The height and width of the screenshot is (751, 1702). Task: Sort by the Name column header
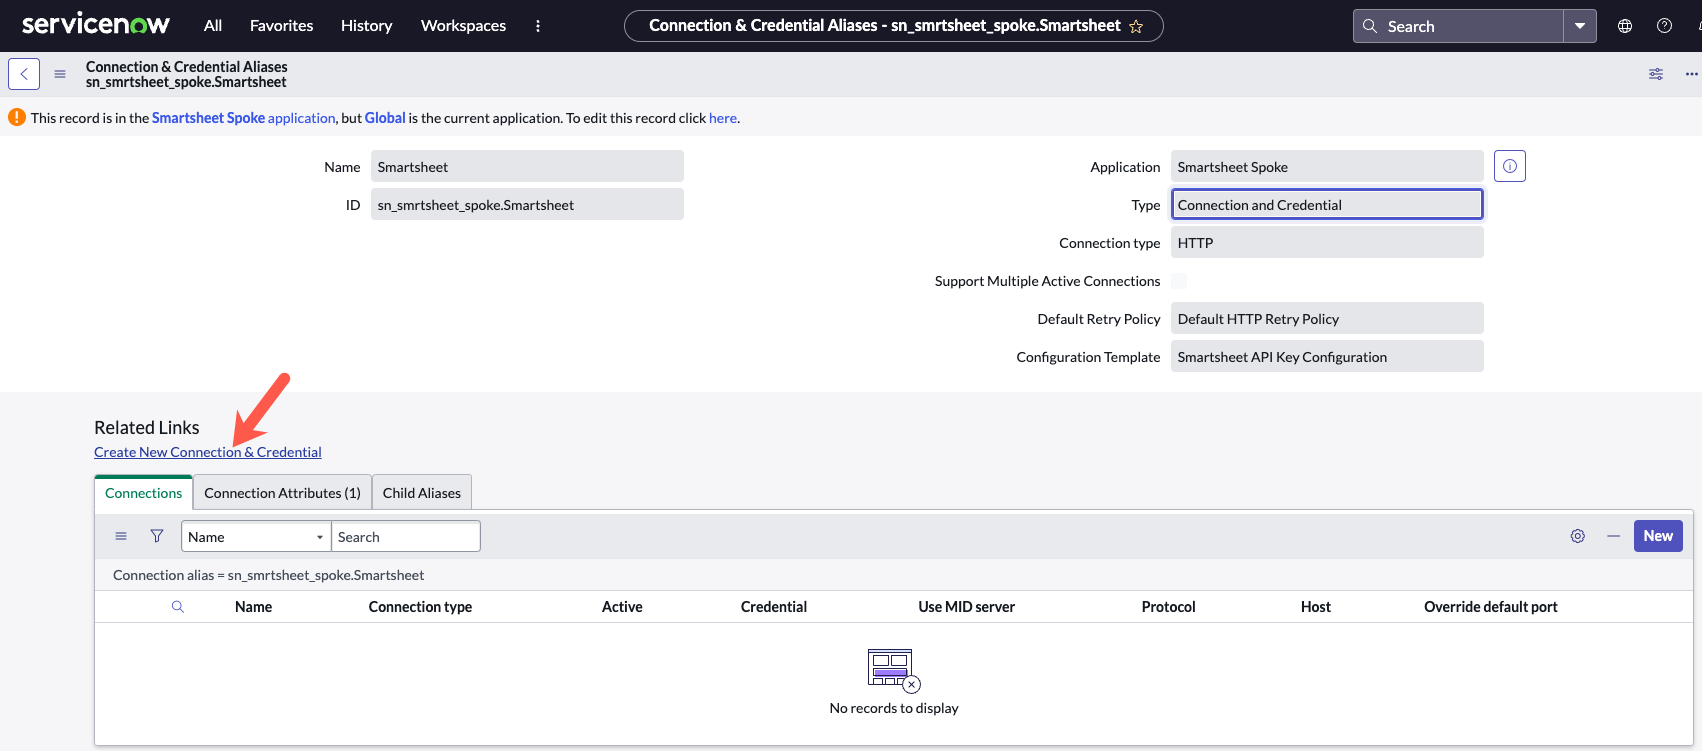point(253,607)
